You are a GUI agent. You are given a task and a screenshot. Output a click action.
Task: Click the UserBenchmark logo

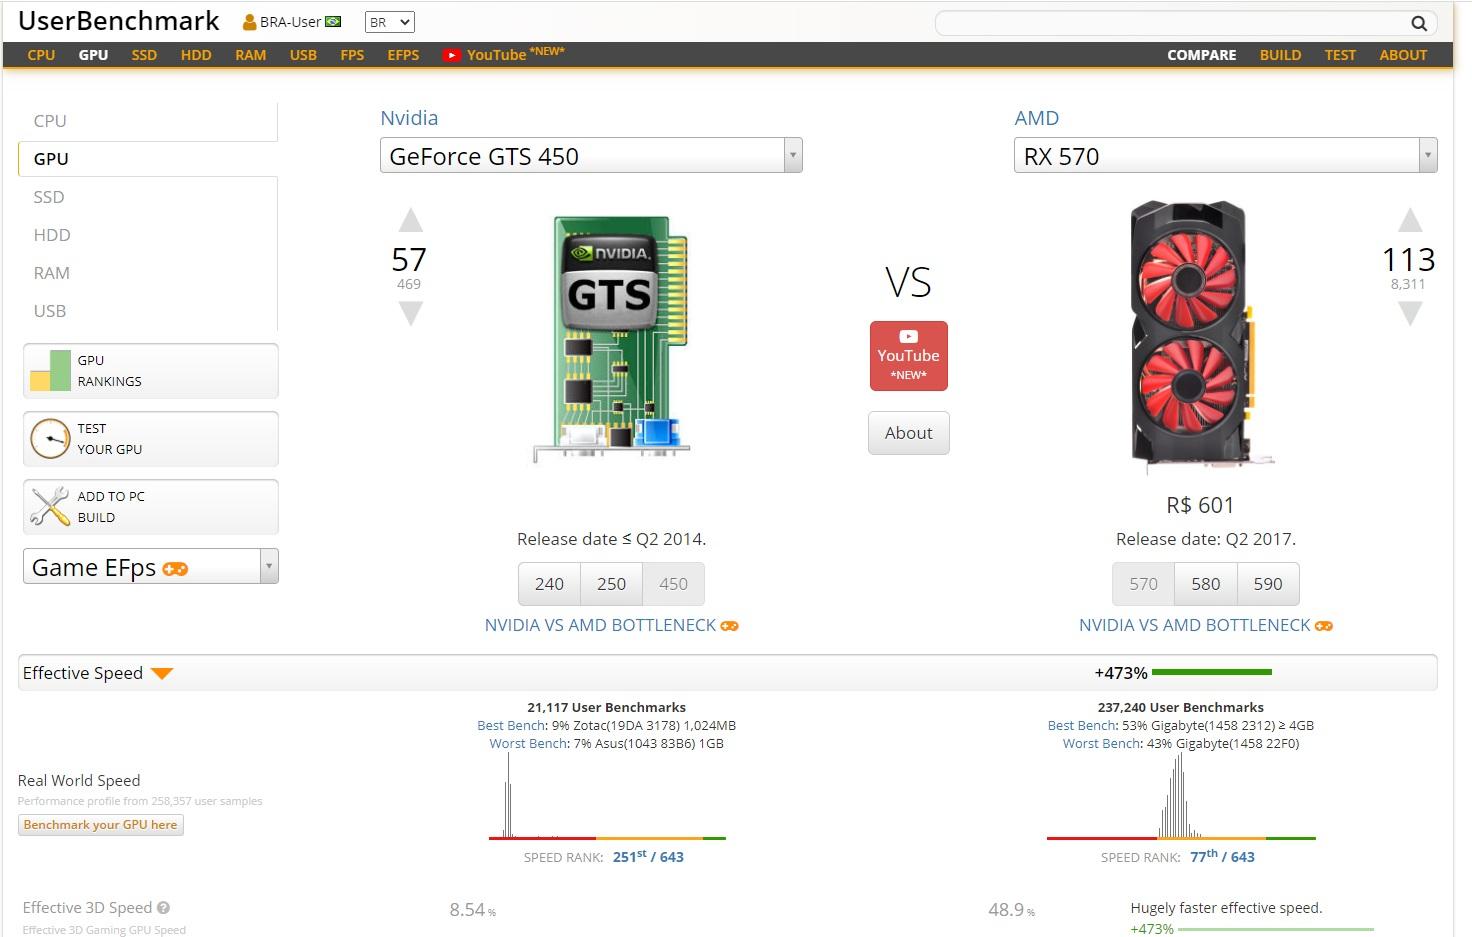click(118, 21)
